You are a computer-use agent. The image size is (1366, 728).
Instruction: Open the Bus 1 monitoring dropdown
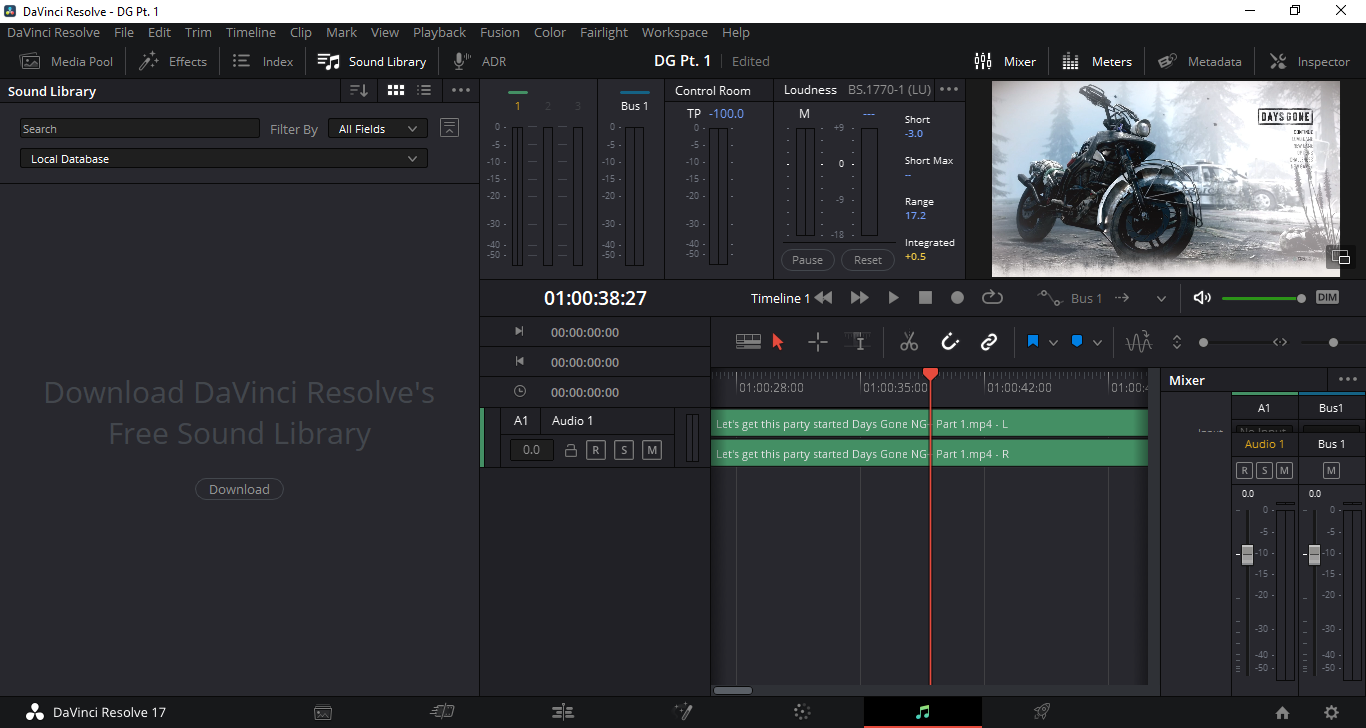coord(1161,298)
